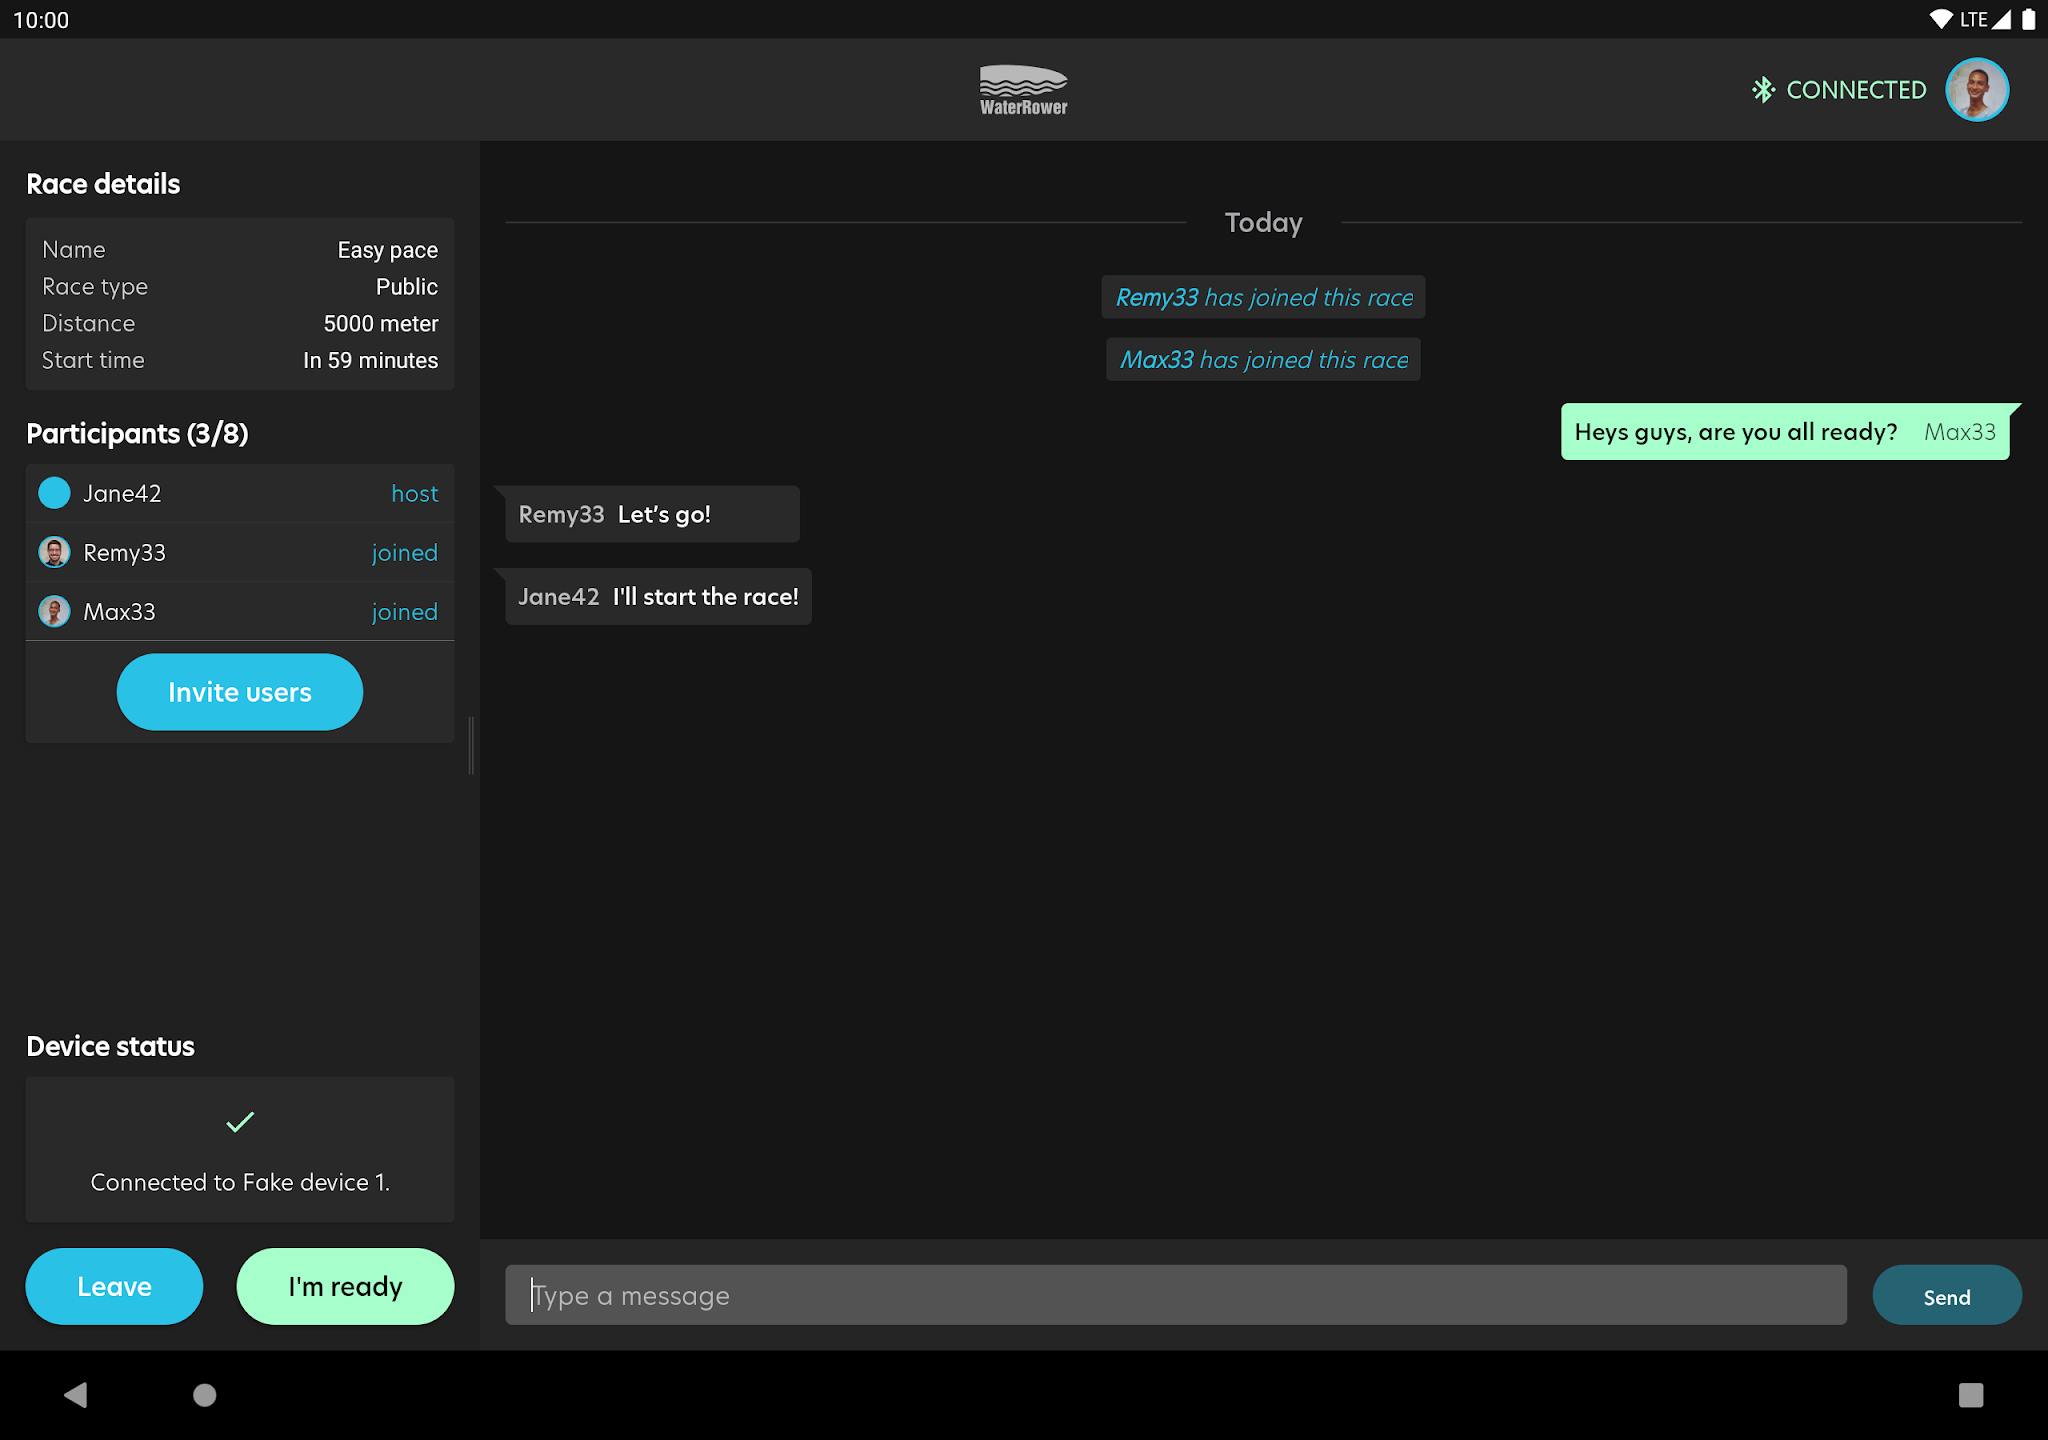Image resolution: width=2048 pixels, height=1440 pixels.
Task: Open the WaterRower logo in header
Action: click(1023, 90)
